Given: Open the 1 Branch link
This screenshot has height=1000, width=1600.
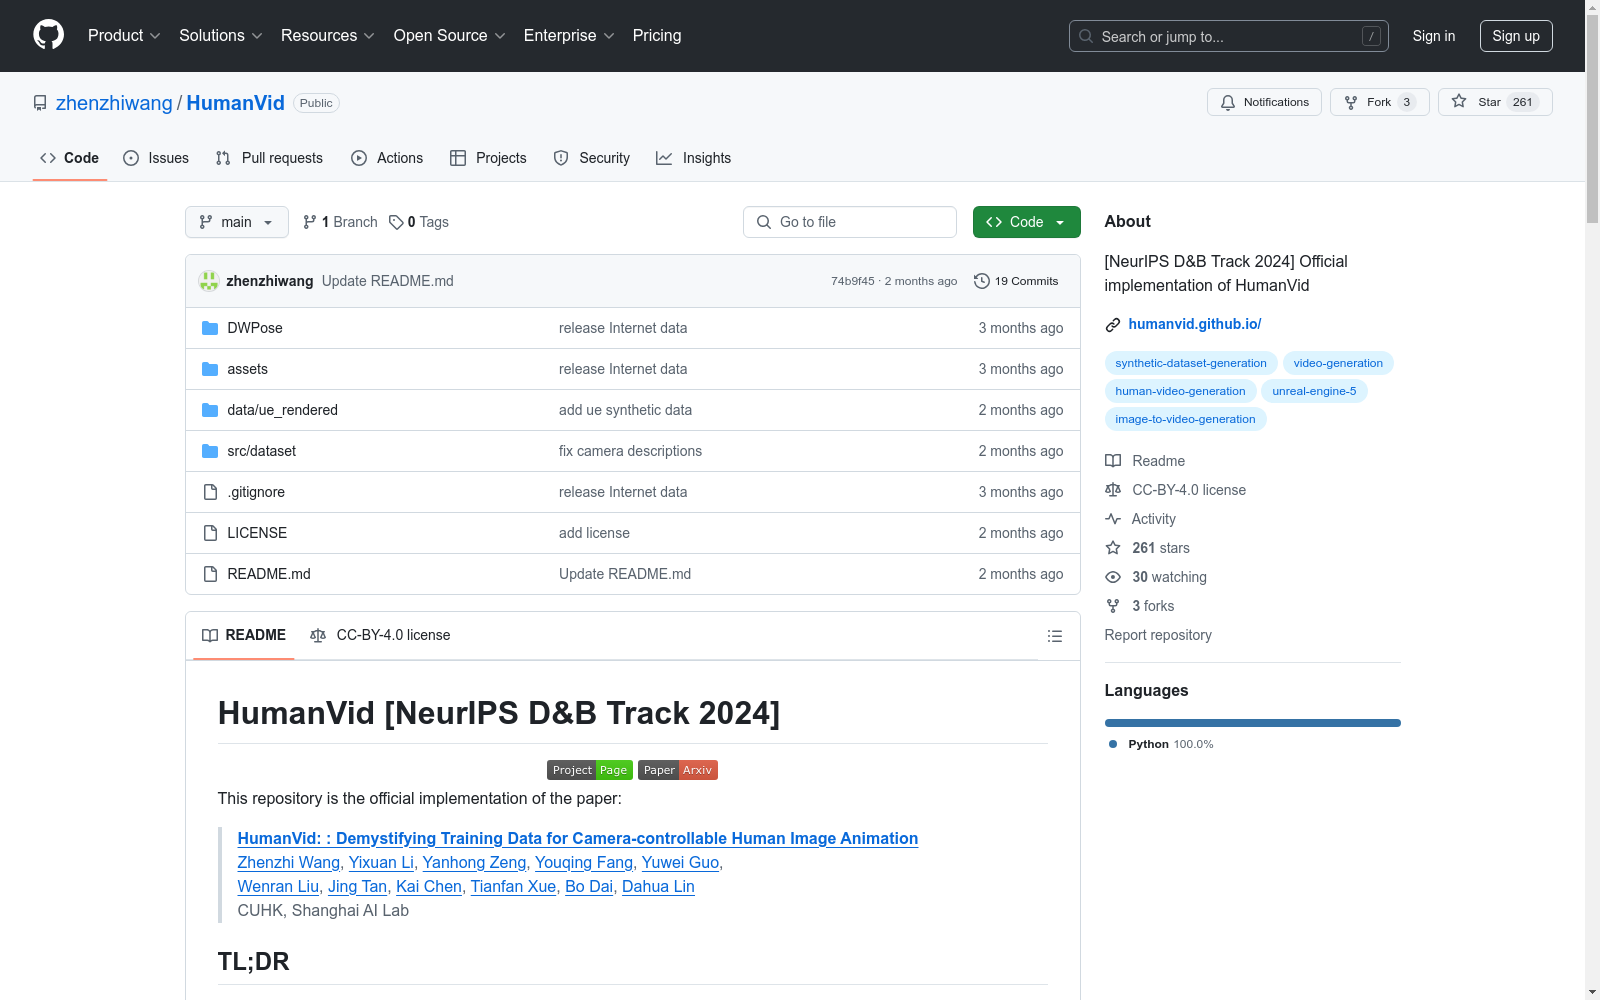Looking at the screenshot, I should click(x=340, y=222).
